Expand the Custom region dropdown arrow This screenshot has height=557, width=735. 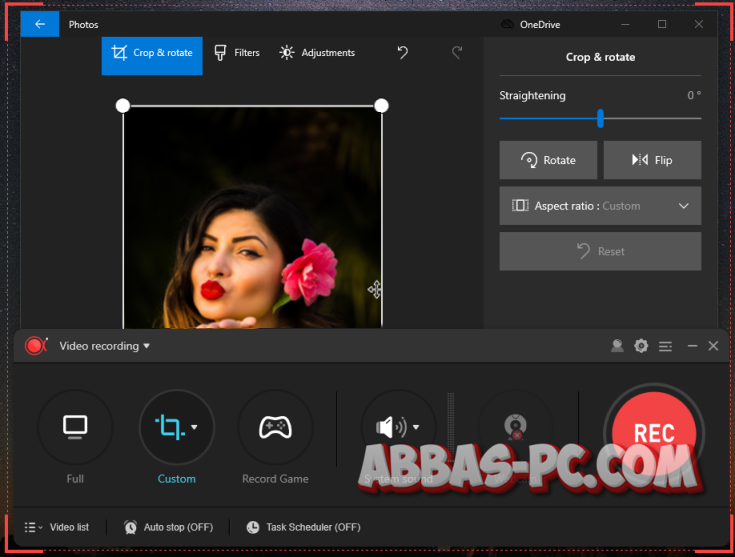coord(195,427)
